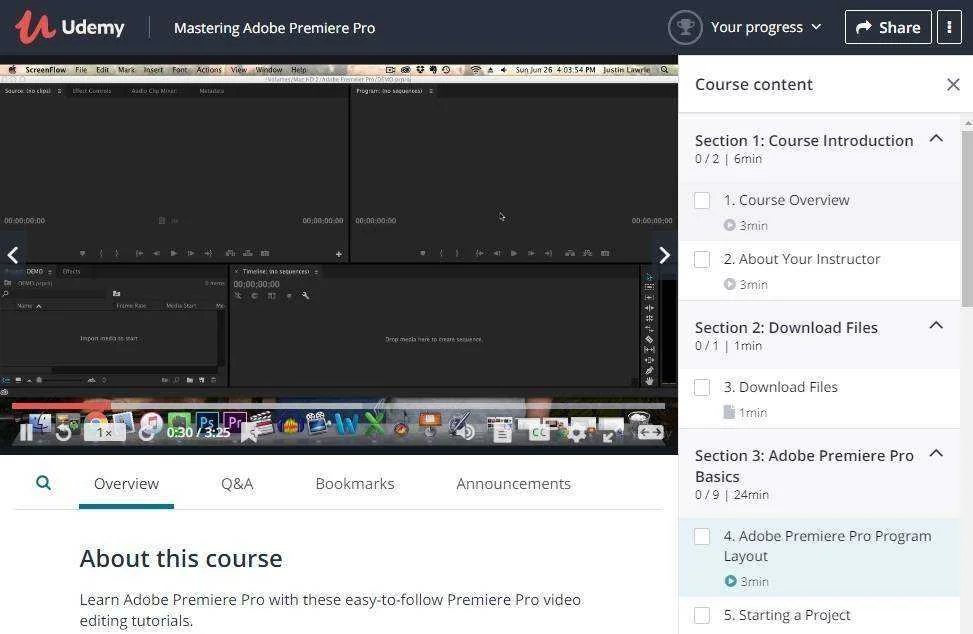This screenshot has height=634, width=973.
Task: Open the three-dot more options menu
Action: pyautogui.click(x=949, y=27)
